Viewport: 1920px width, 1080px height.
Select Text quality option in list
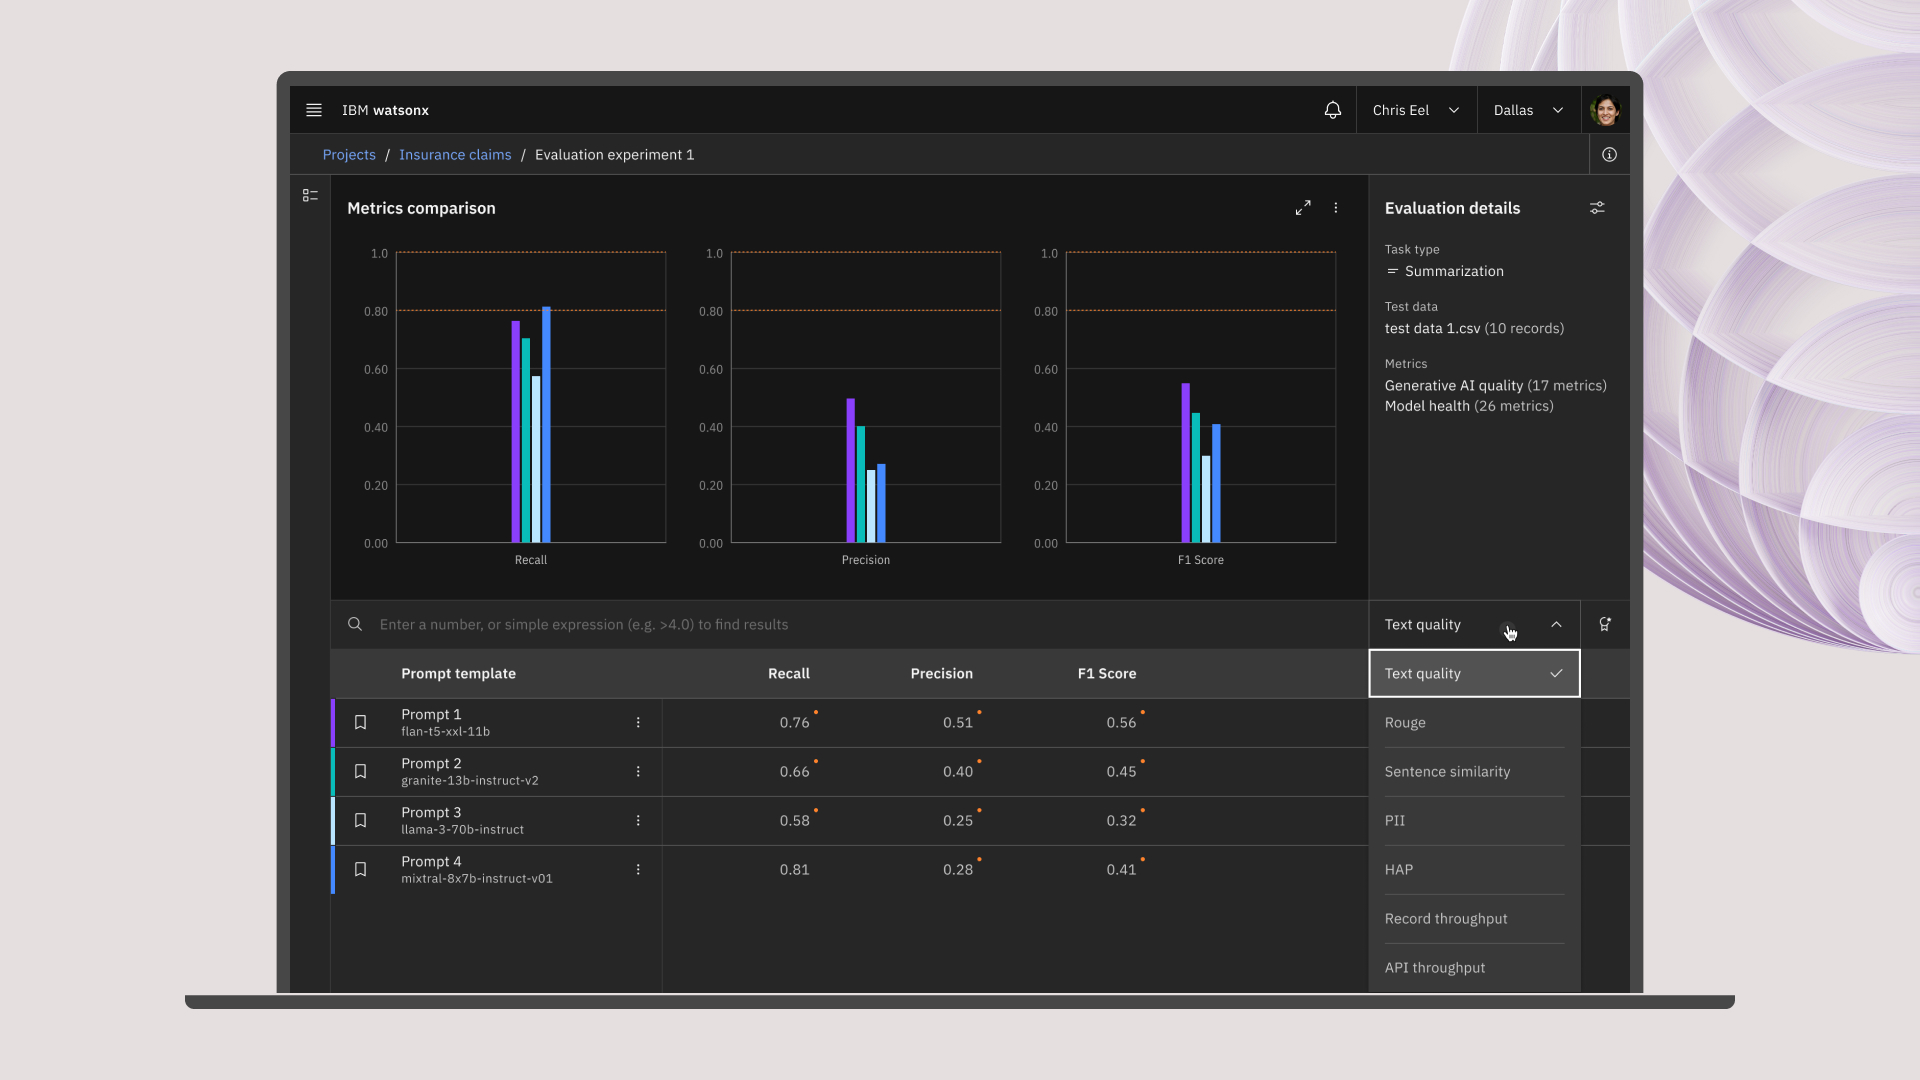pyautogui.click(x=1474, y=674)
